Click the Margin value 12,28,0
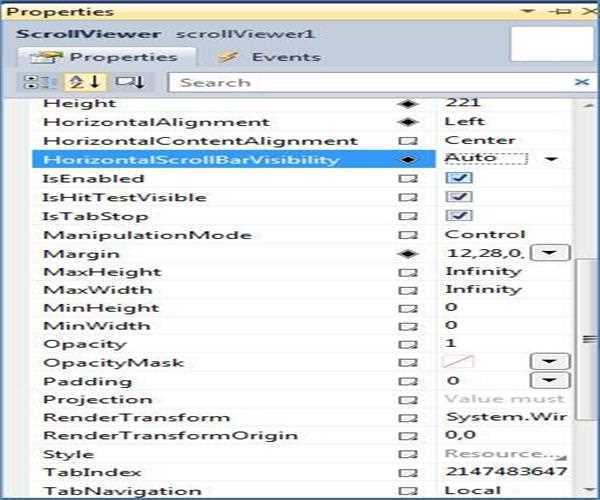The width and height of the screenshot is (600, 500). click(x=485, y=253)
